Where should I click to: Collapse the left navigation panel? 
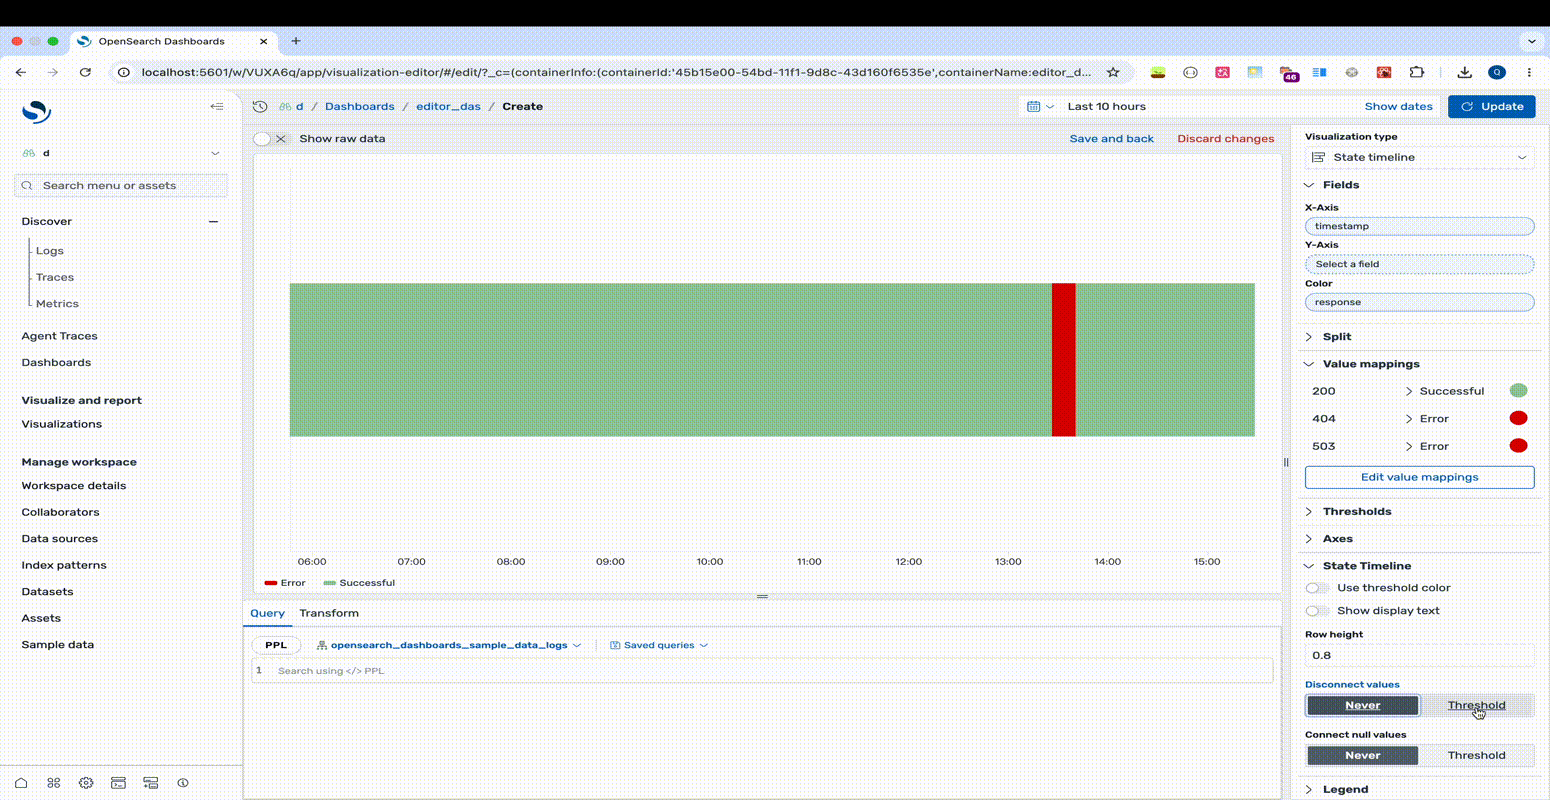click(x=217, y=106)
